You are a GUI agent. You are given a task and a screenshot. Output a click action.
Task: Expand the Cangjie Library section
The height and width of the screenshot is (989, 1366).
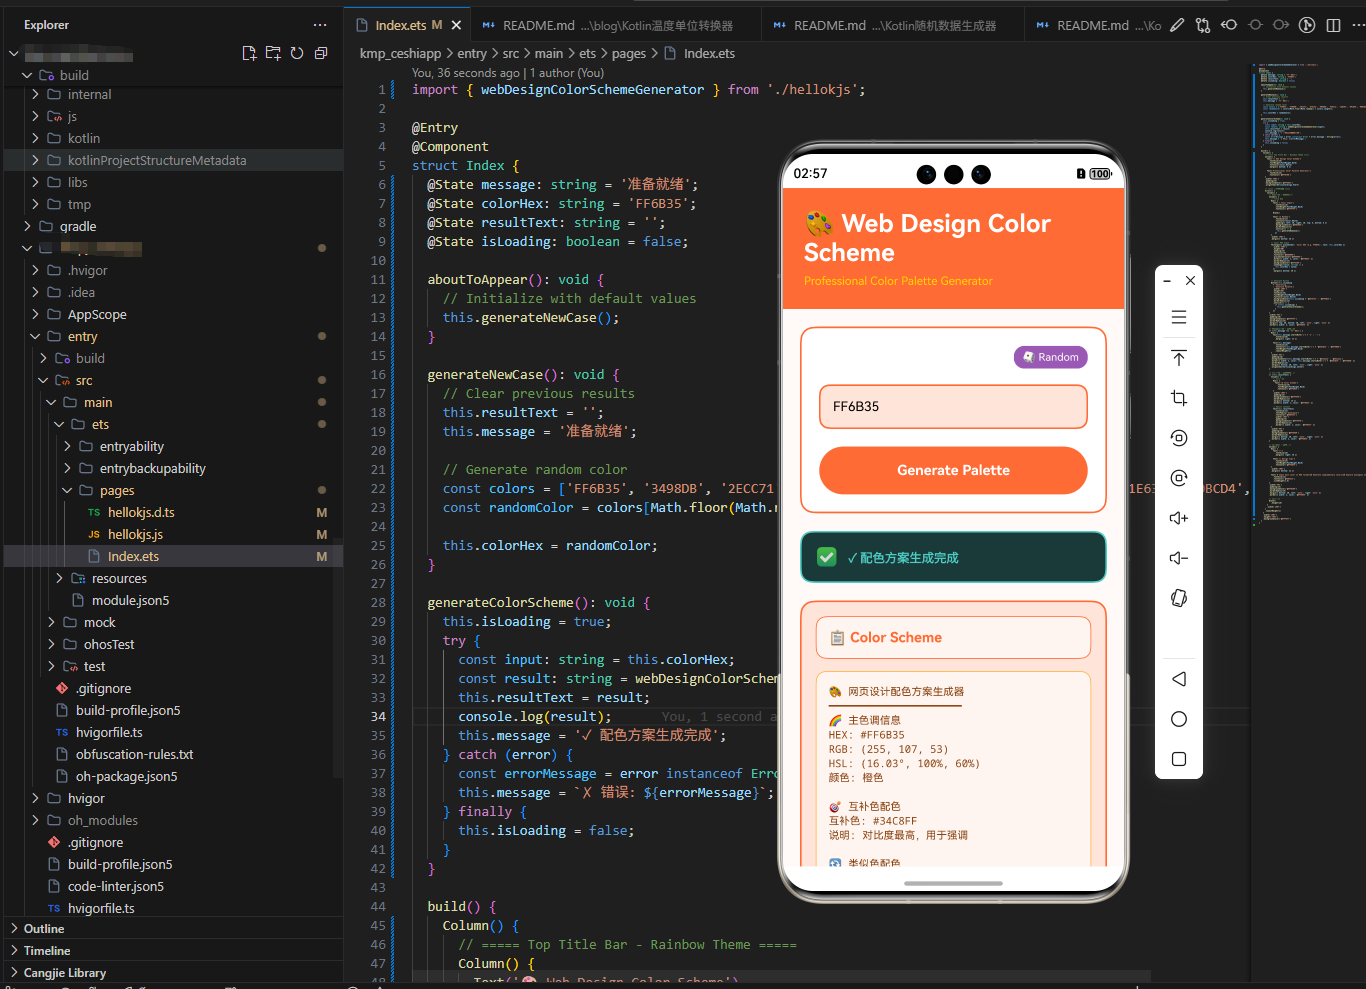click(x=173, y=973)
